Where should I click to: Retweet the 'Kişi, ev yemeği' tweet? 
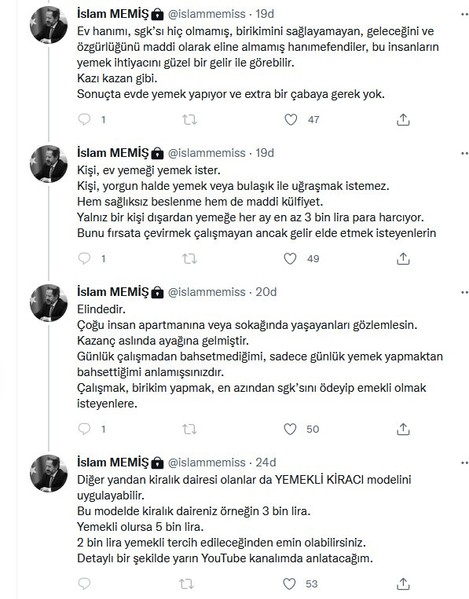tap(189, 259)
